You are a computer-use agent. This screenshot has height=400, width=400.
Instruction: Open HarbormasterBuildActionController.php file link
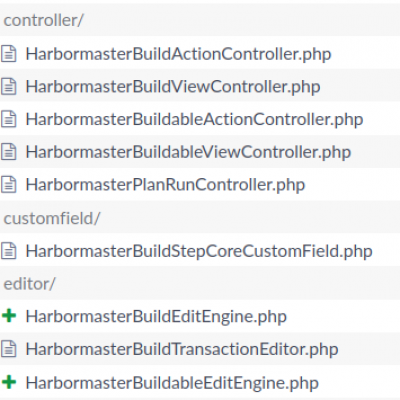[178, 54]
